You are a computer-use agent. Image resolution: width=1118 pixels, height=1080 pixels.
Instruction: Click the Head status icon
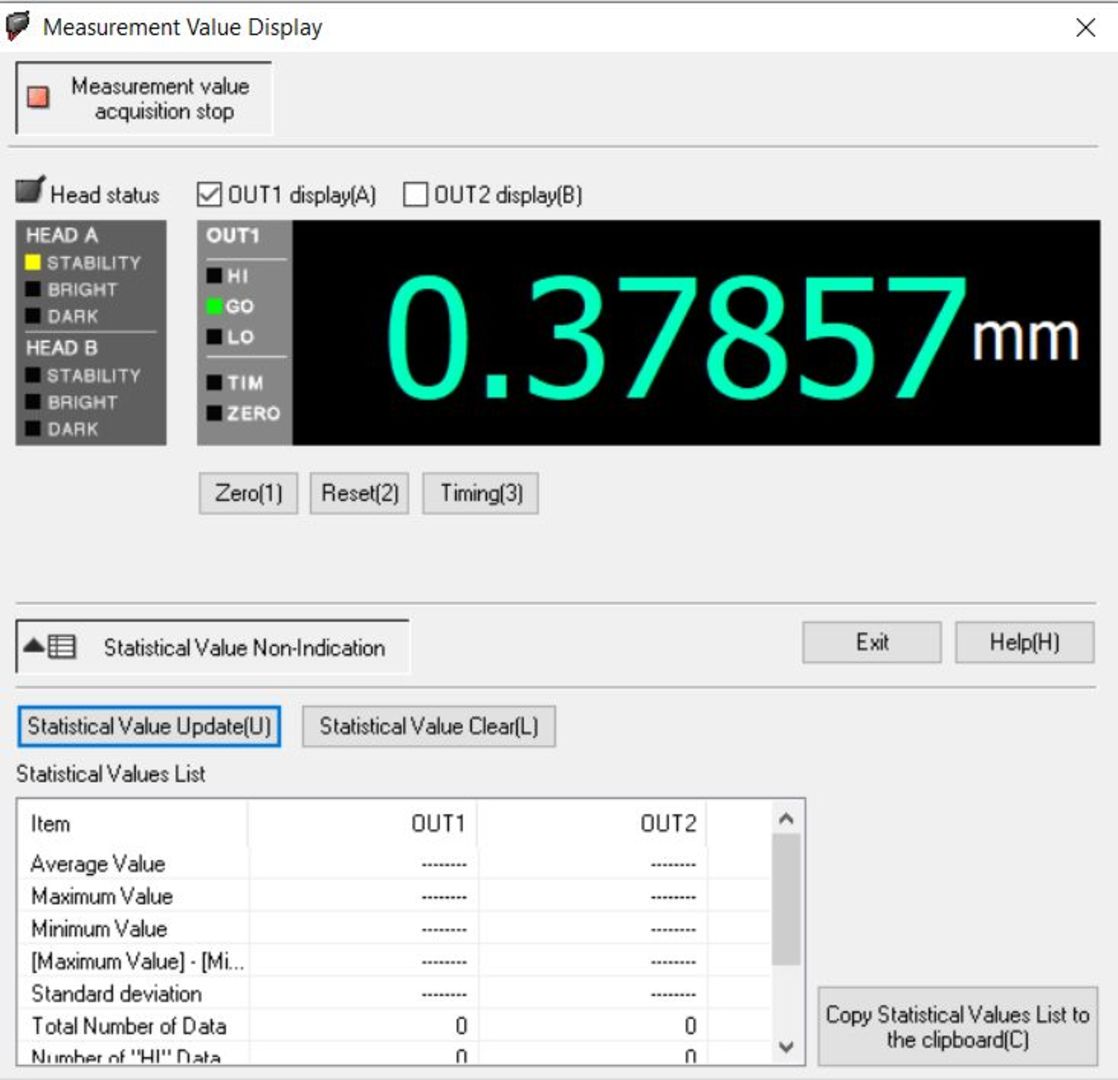pyautogui.click(x=31, y=191)
